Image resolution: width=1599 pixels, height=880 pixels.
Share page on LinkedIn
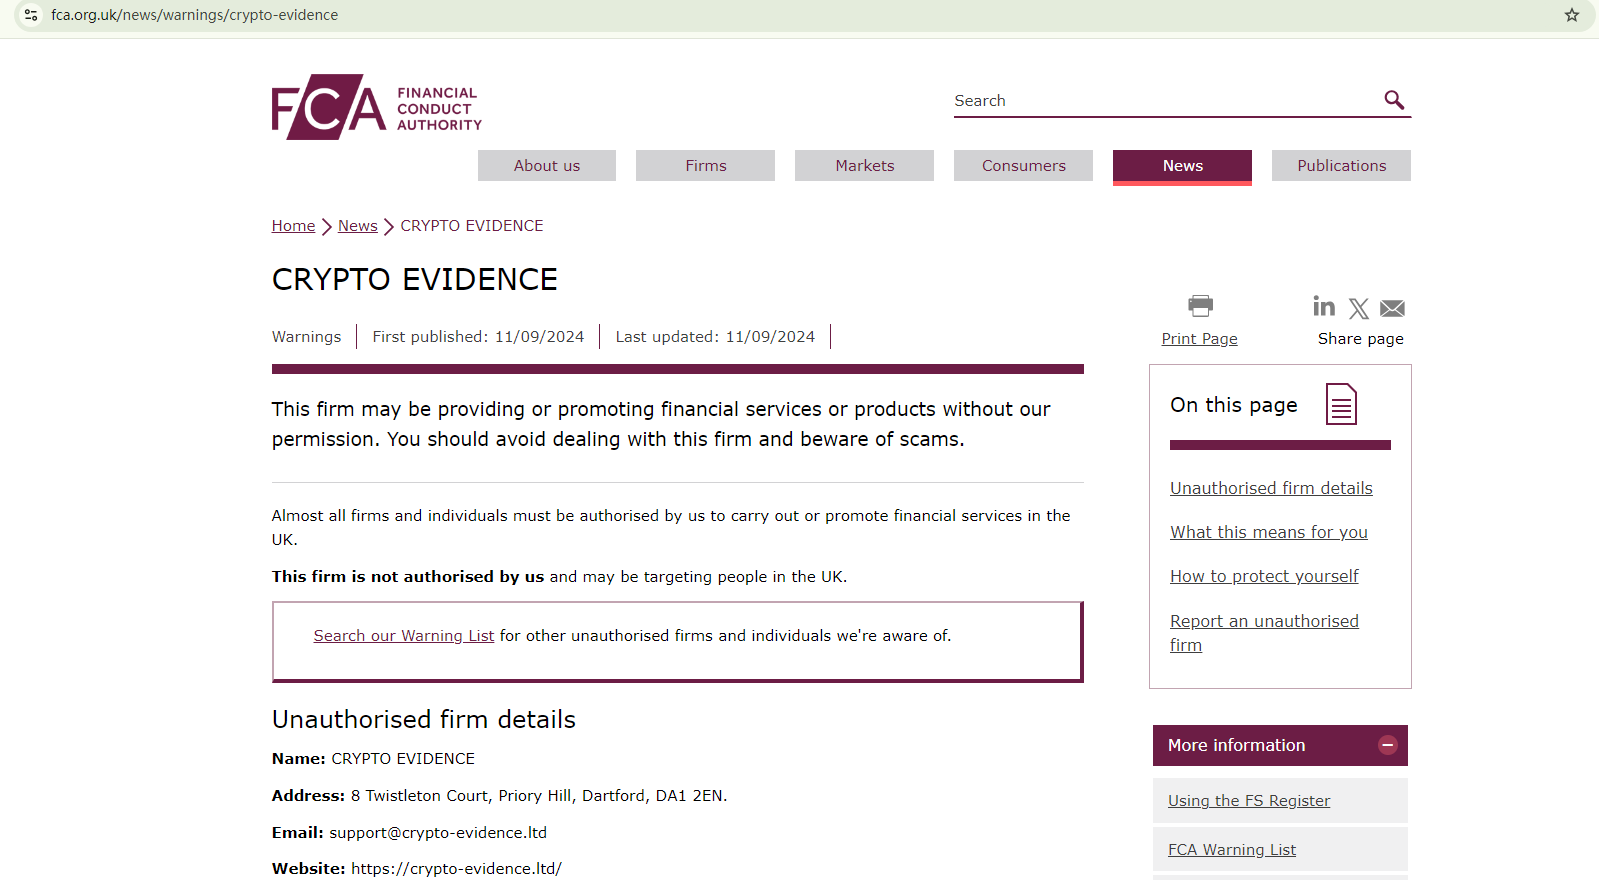[1324, 307]
